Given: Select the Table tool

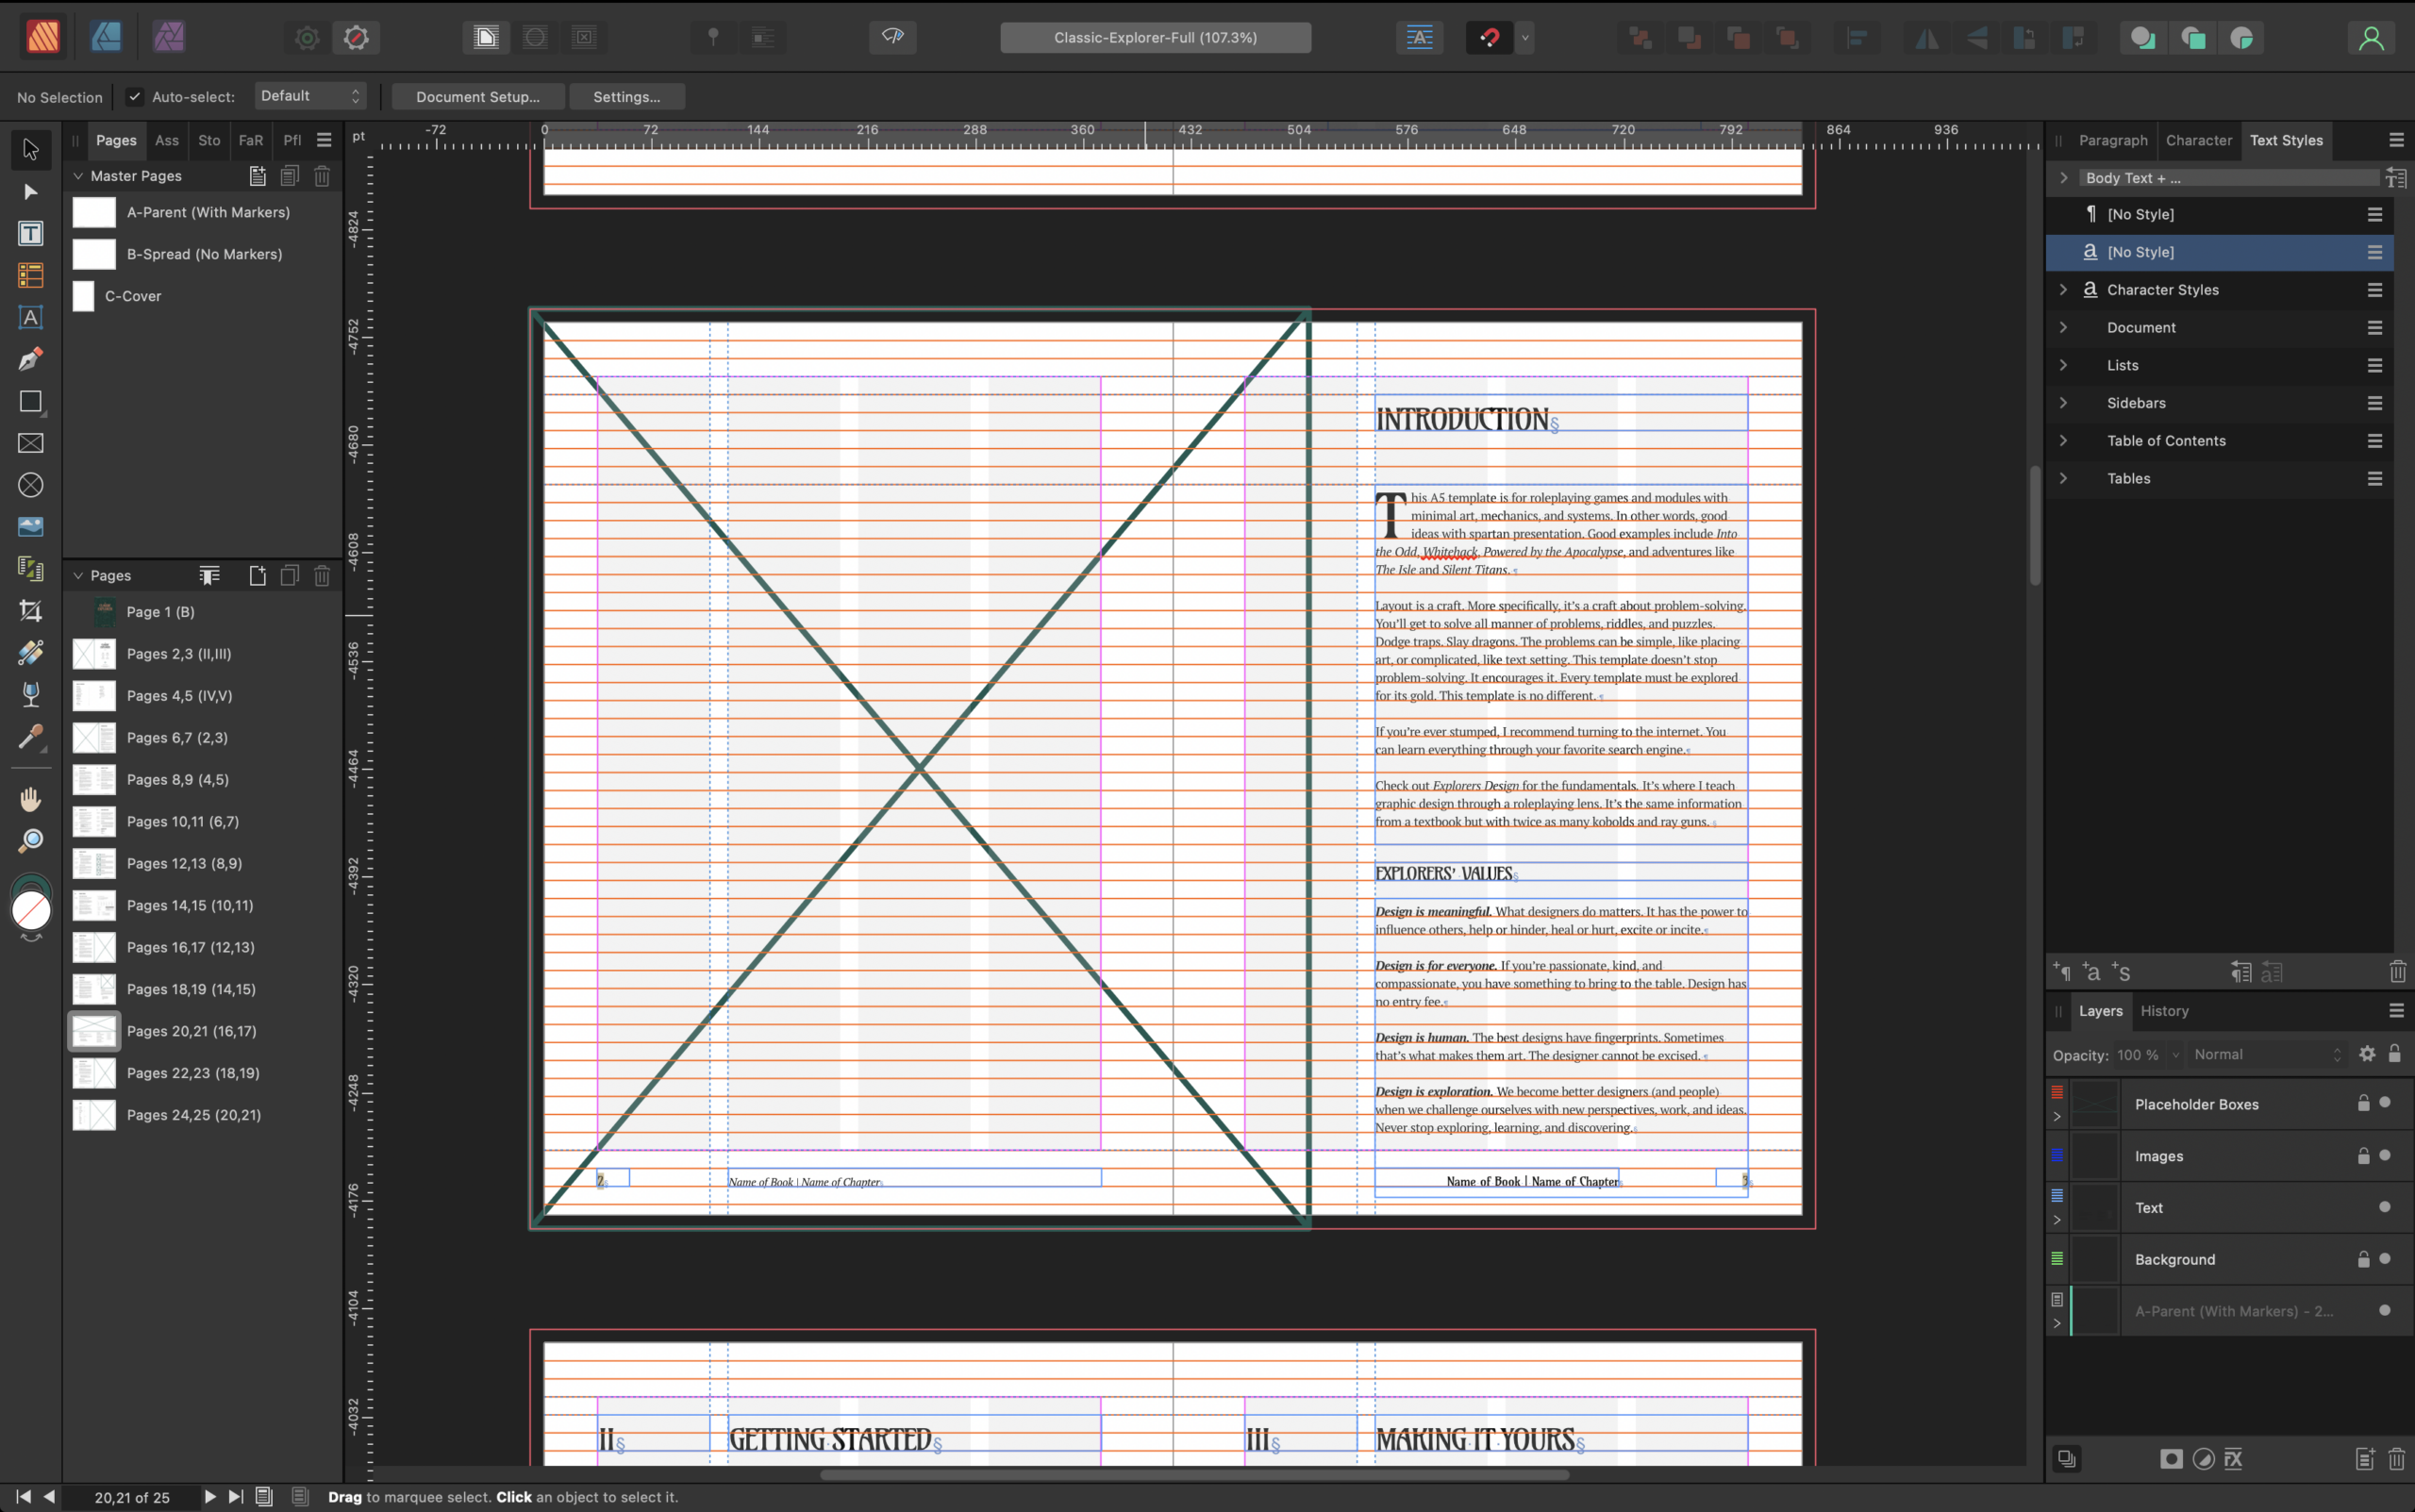Looking at the screenshot, I should click(x=30, y=275).
